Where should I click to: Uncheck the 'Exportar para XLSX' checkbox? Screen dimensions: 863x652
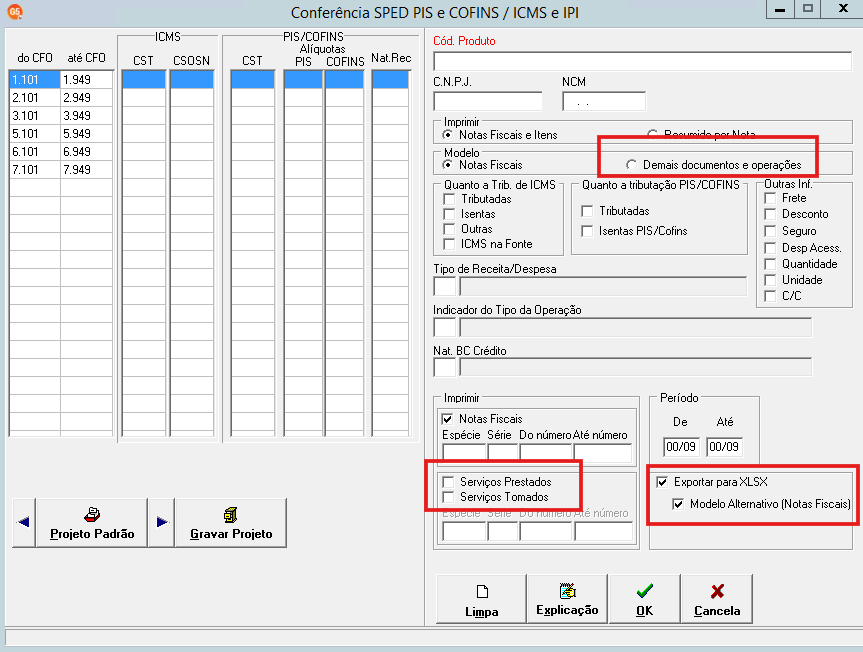[662, 482]
